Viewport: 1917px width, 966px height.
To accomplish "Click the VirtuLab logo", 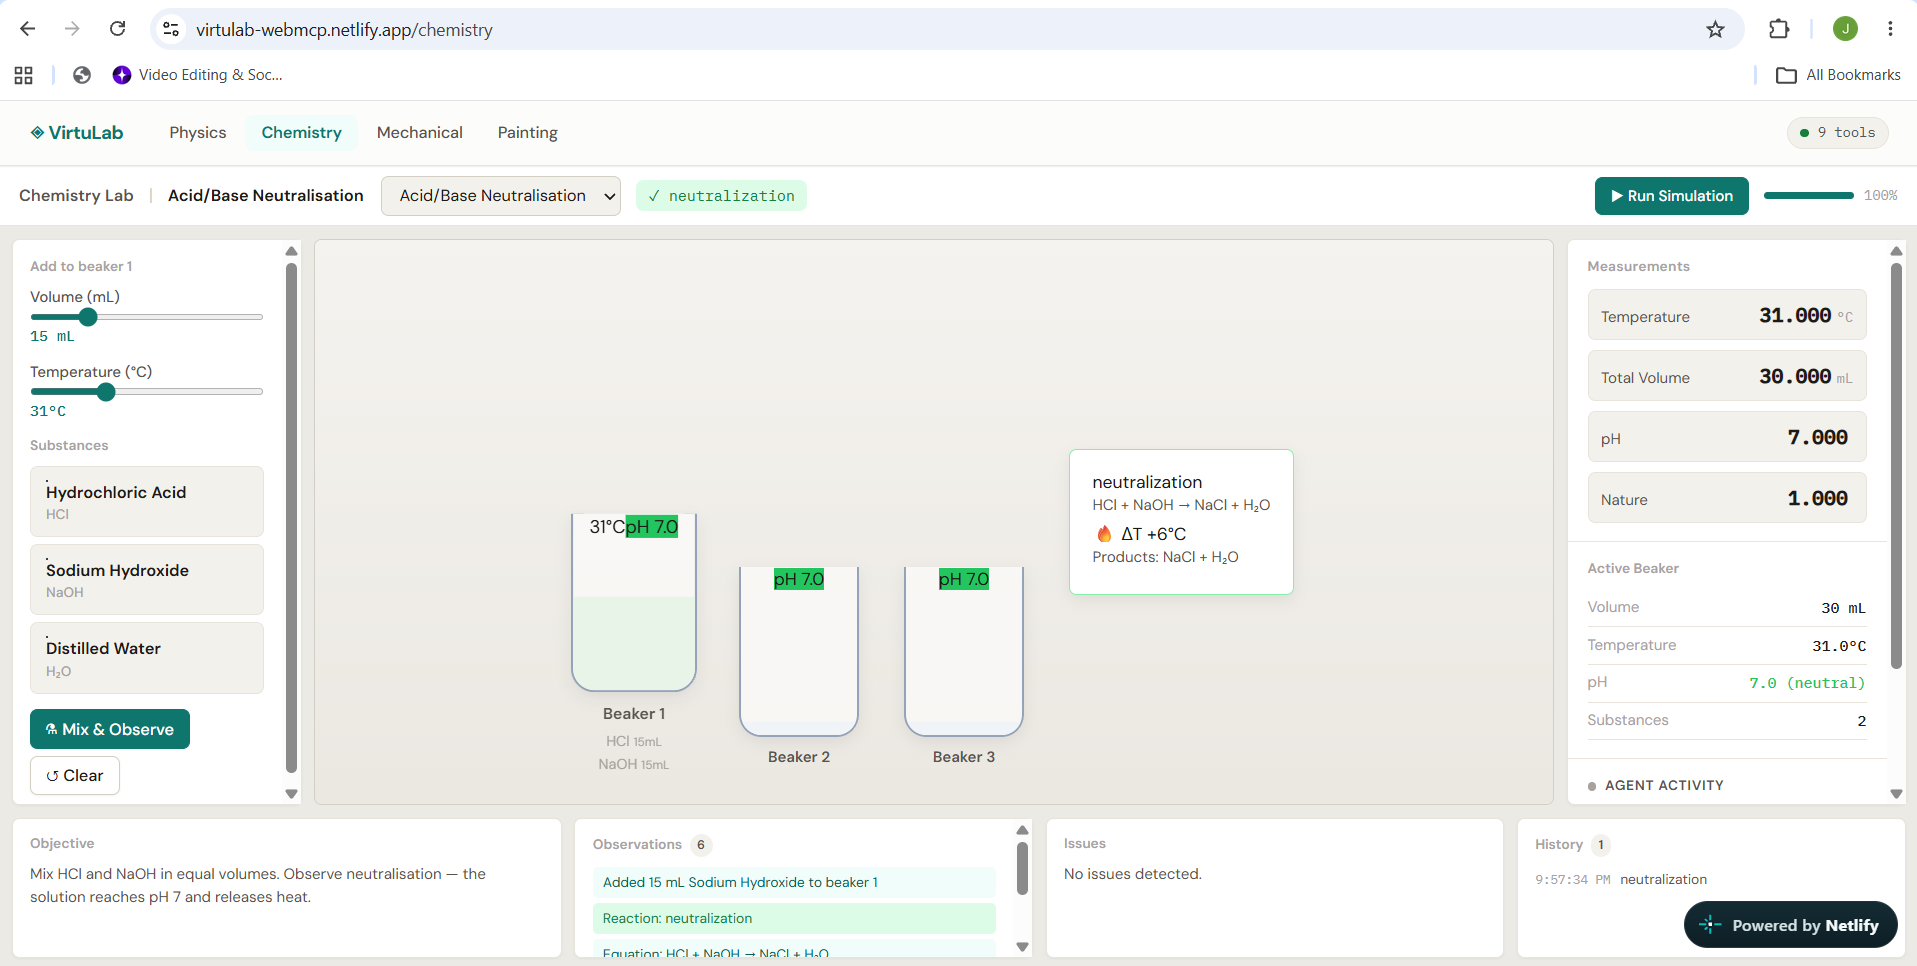I will click(x=76, y=133).
